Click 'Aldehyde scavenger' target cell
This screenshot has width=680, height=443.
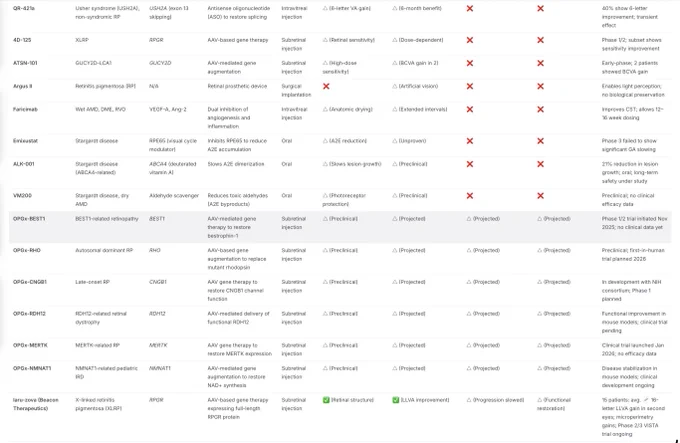[x=174, y=195]
